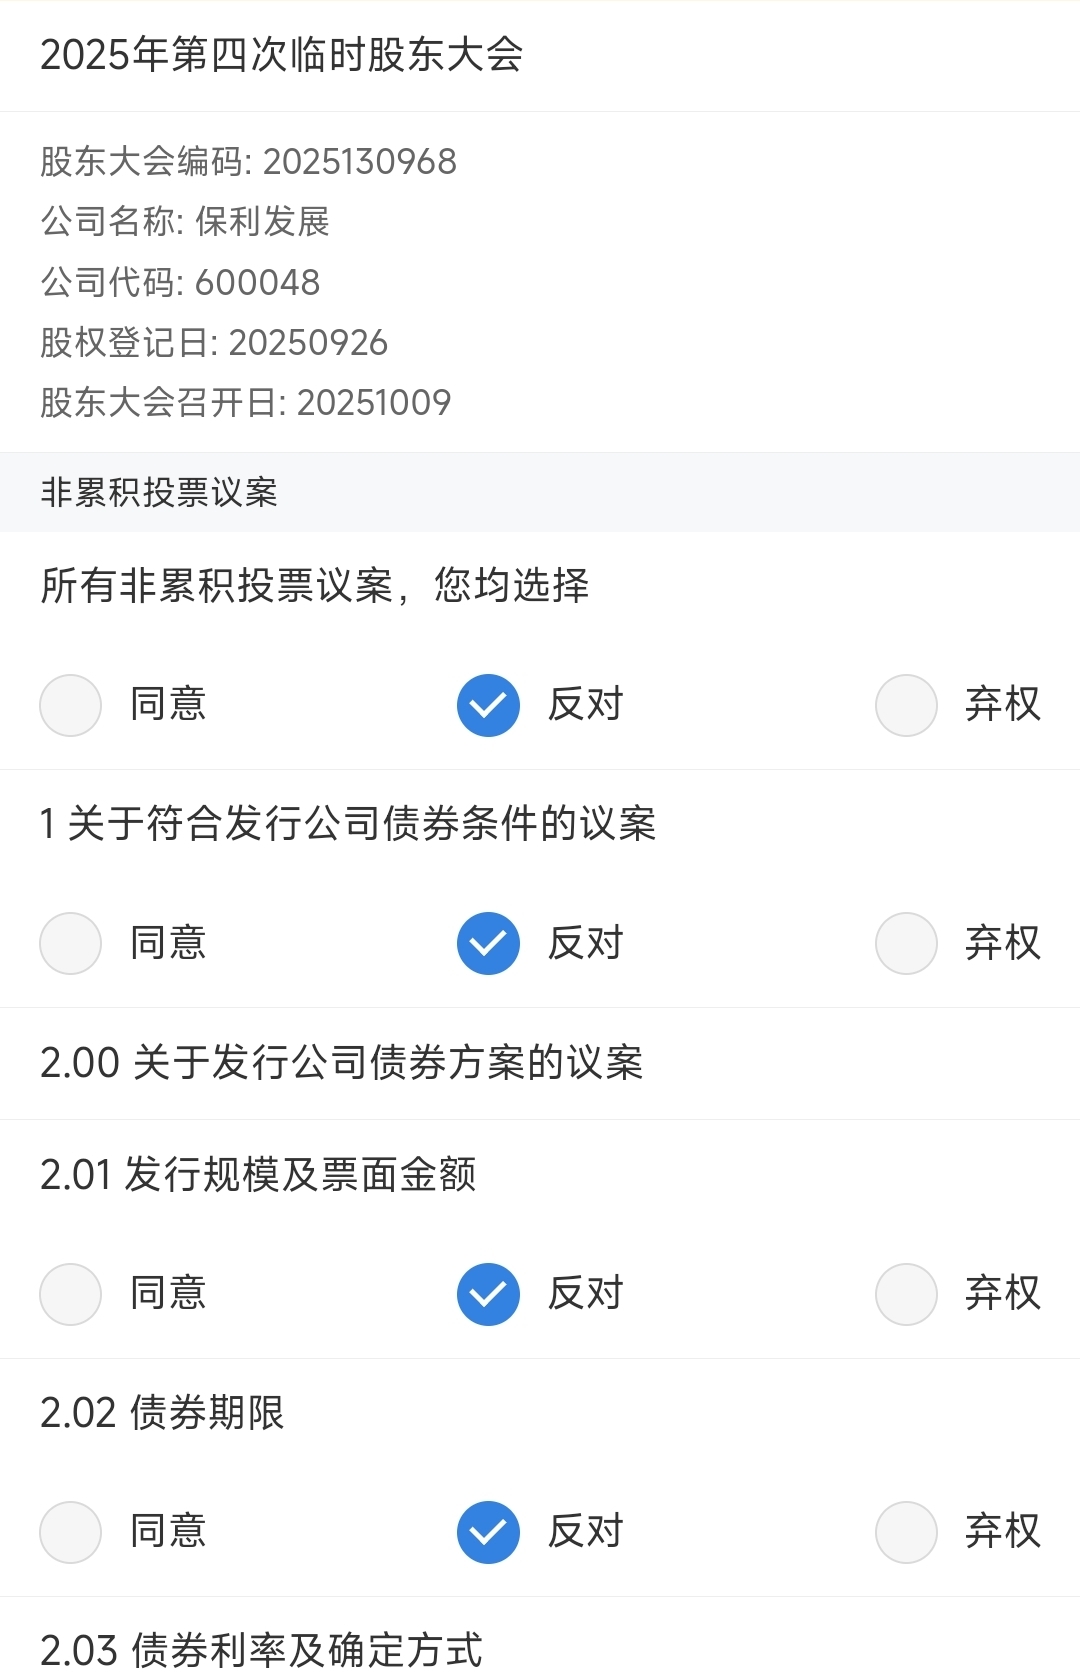Pick 反对 for 2.02 债券期限
The height and width of the screenshot is (1674, 1080).
488,1532
